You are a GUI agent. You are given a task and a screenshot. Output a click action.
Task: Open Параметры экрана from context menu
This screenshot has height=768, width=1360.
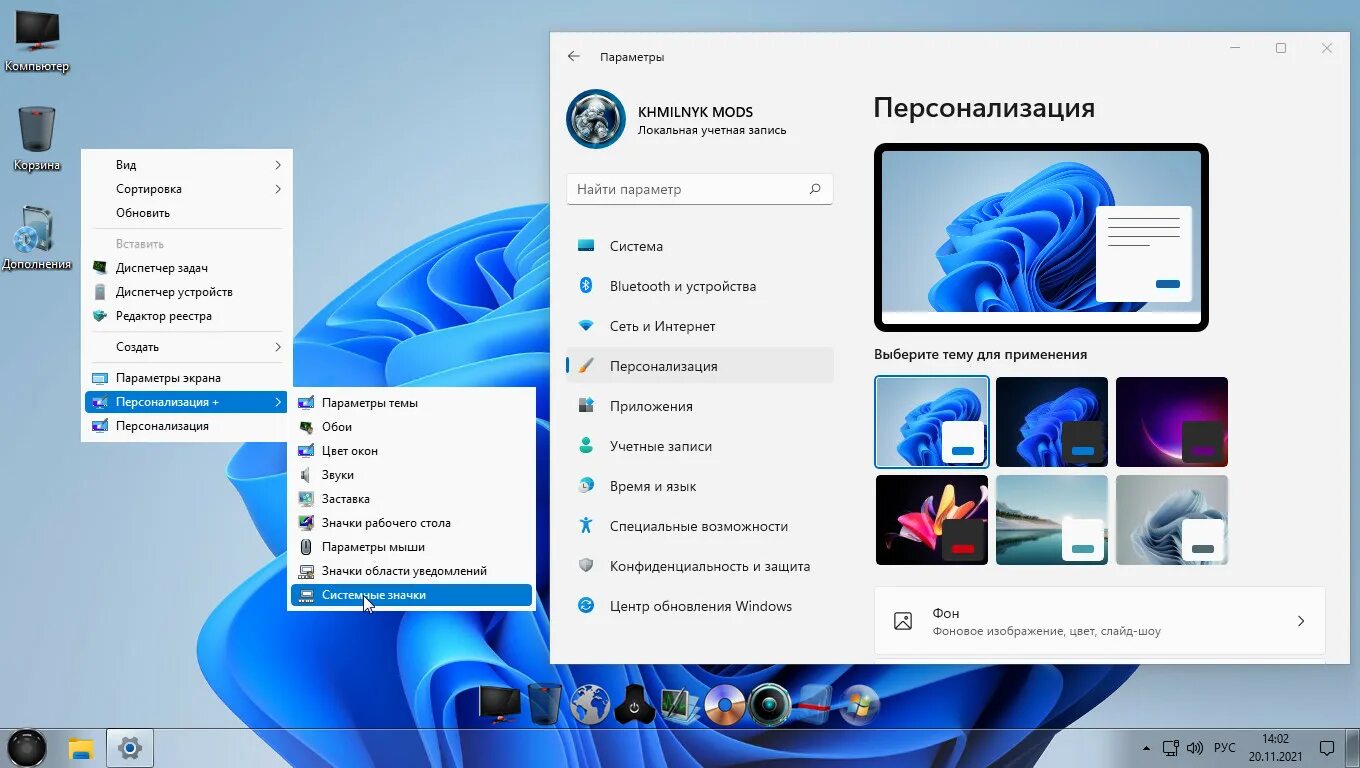pyautogui.click(x=187, y=378)
